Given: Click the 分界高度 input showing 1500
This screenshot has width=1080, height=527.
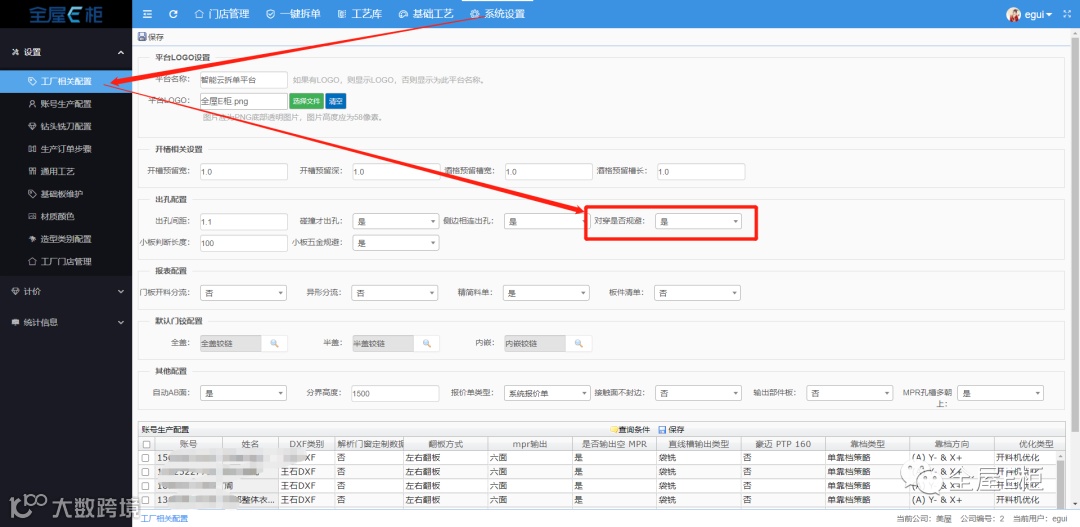Looking at the screenshot, I should point(395,393).
